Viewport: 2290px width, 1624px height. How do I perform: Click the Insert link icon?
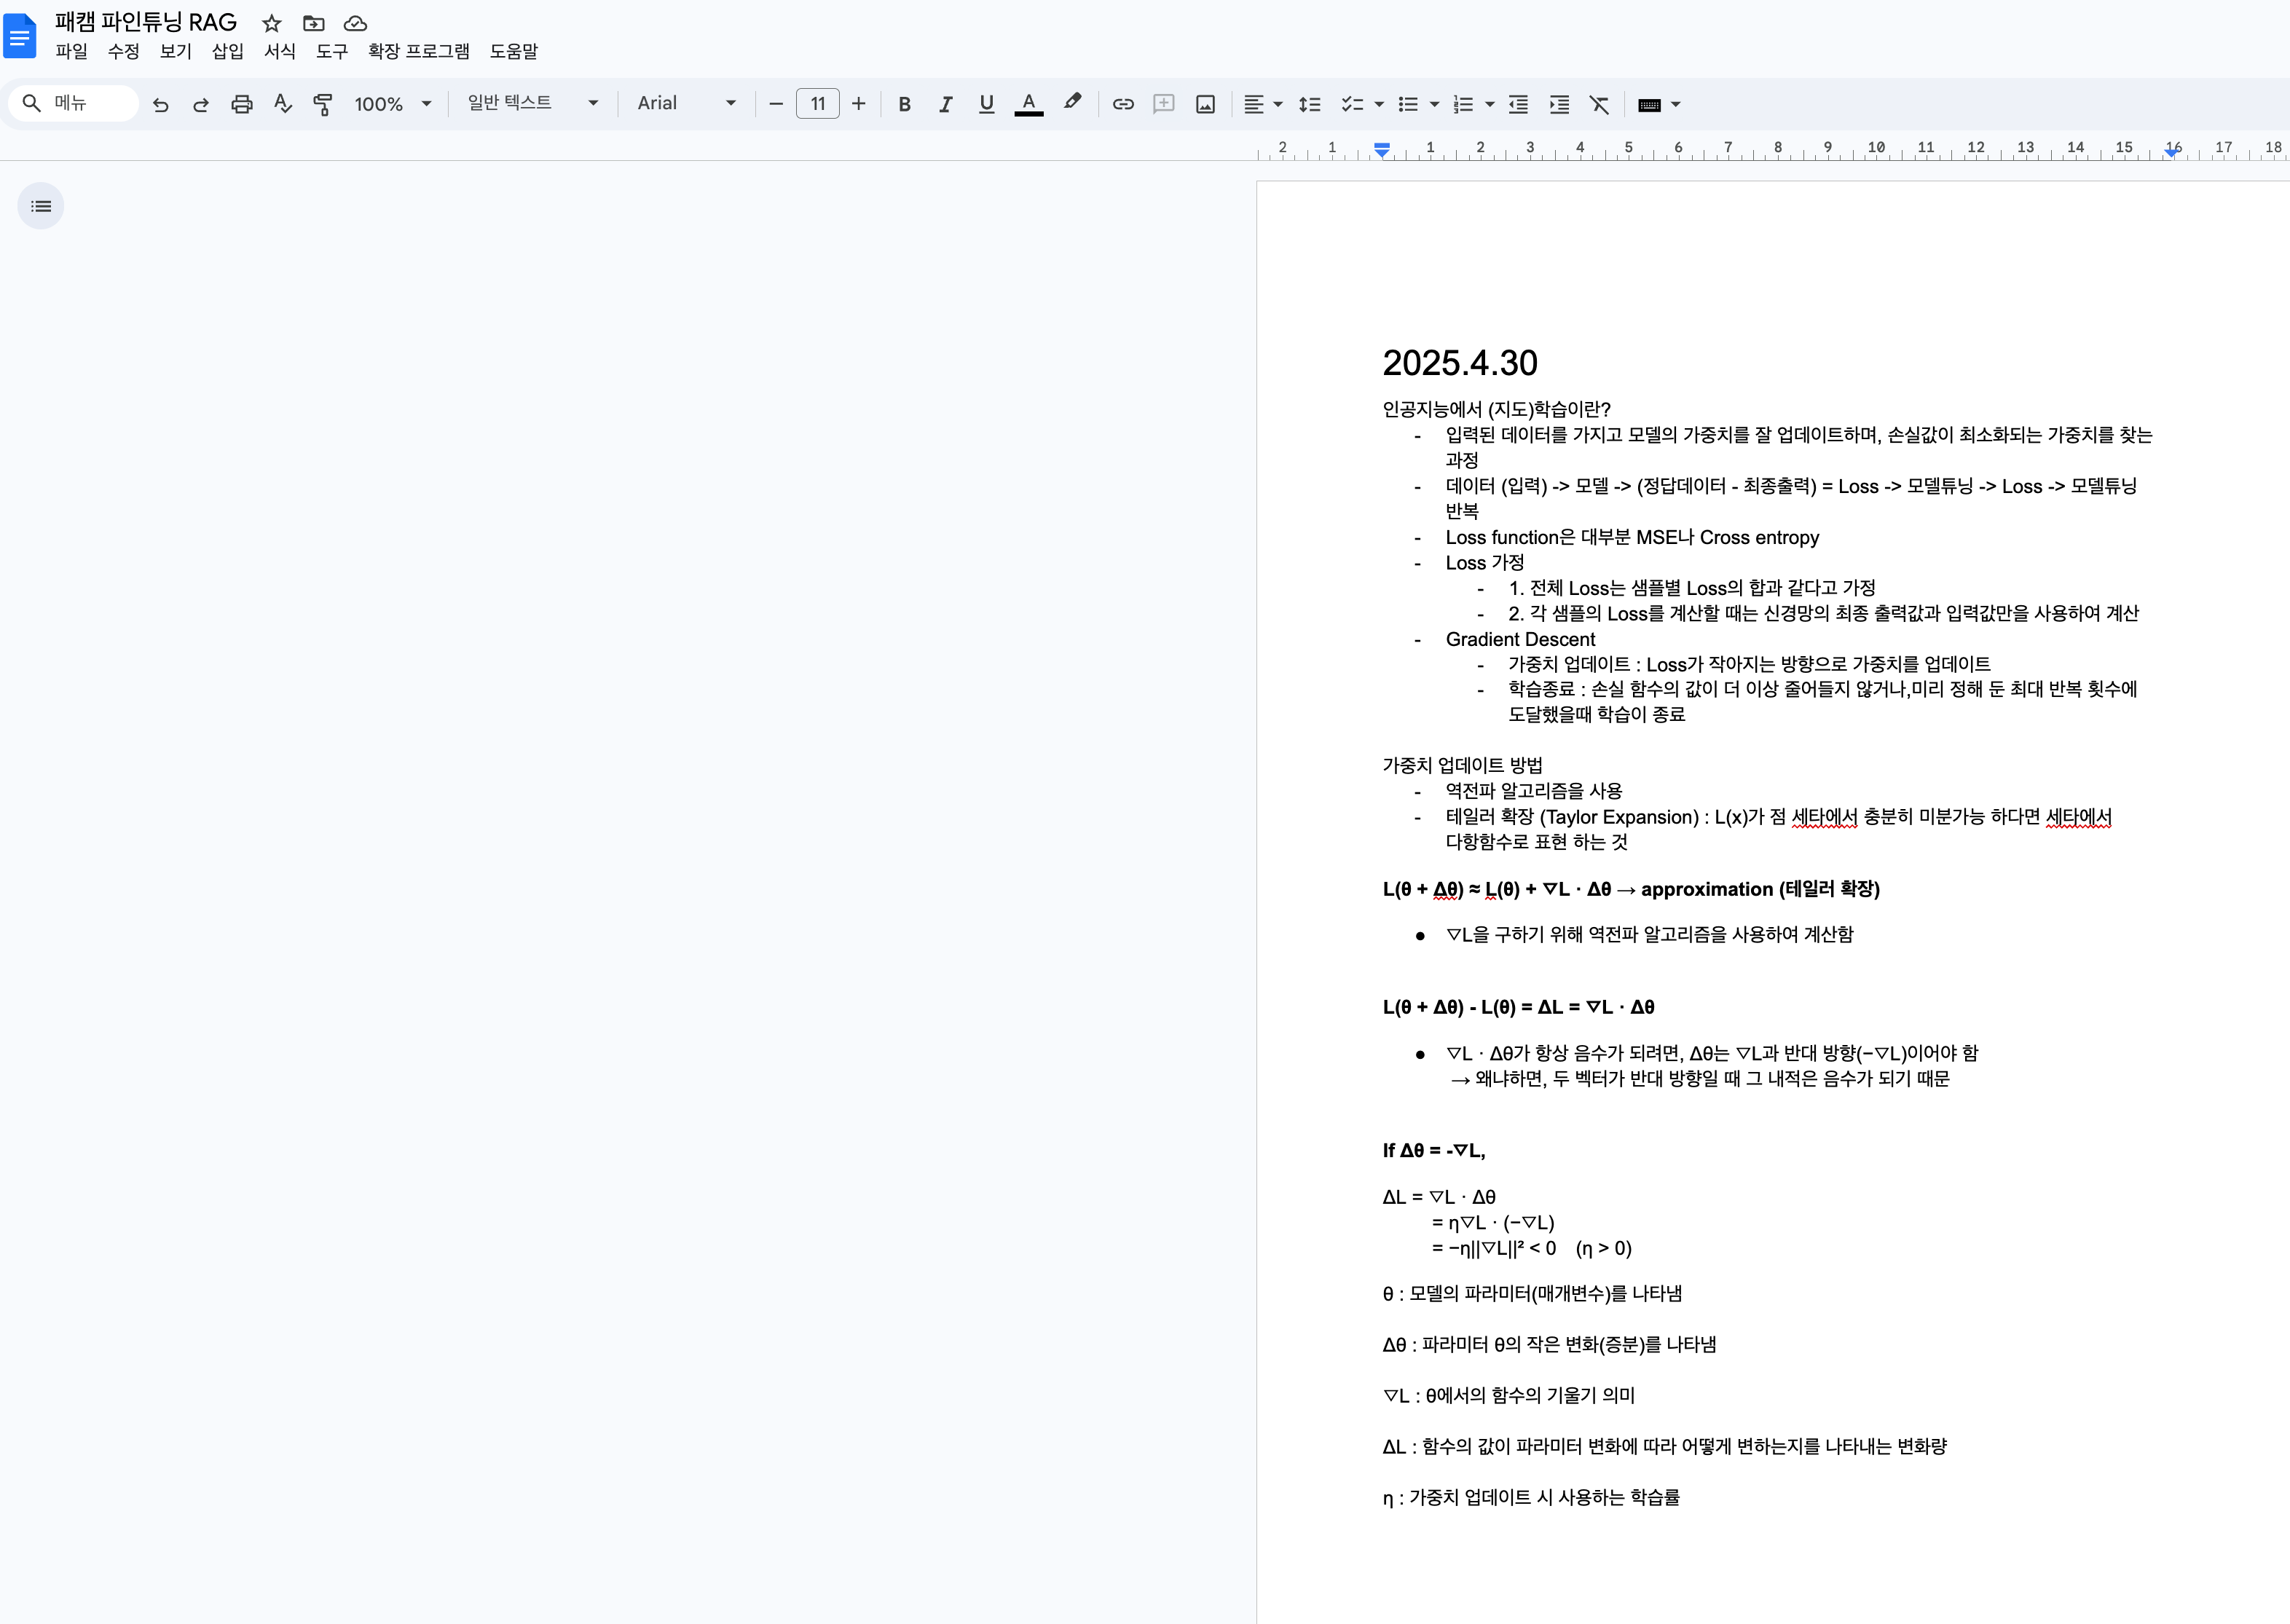coord(1123,104)
